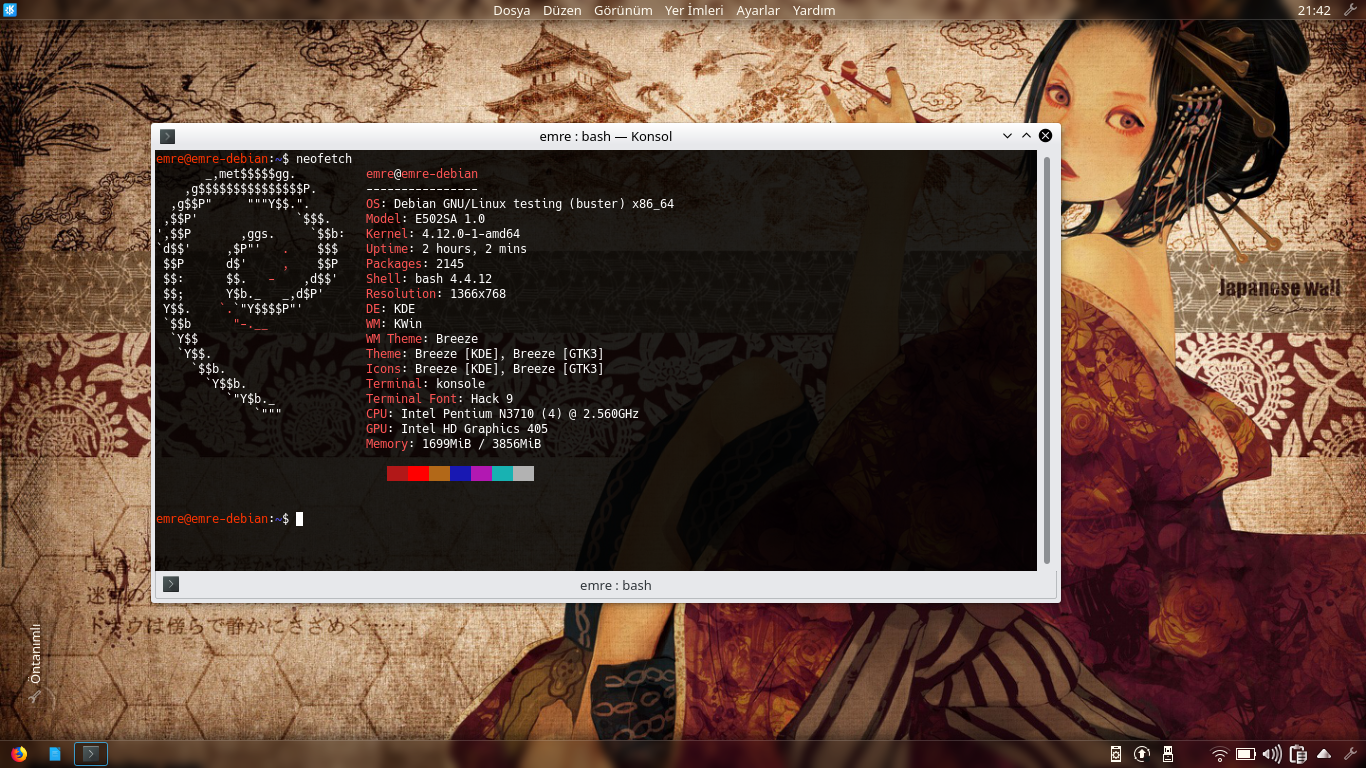
Task: Show battery status from the tray
Action: 1245,754
